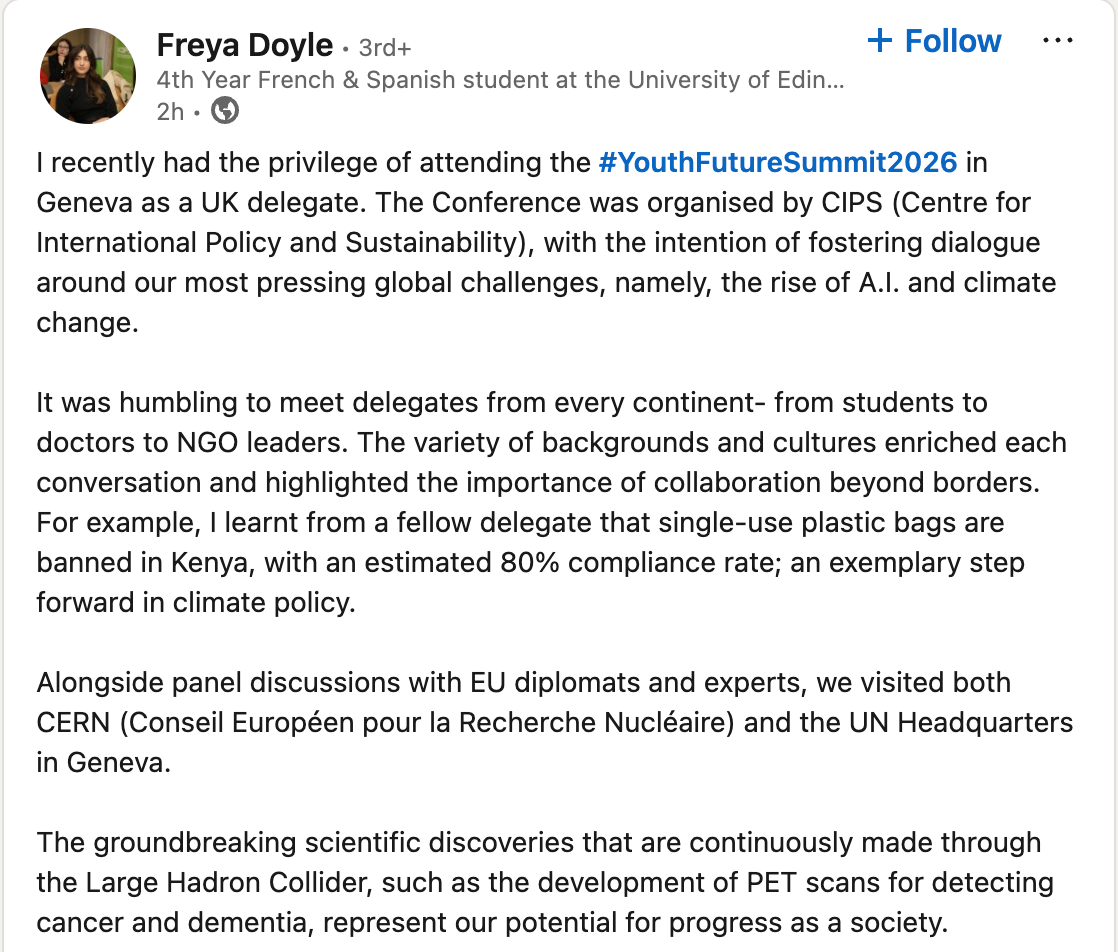Open the #YouthFutureSummit2026 hashtag link
This screenshot has height=952, width=1118.
778,161
